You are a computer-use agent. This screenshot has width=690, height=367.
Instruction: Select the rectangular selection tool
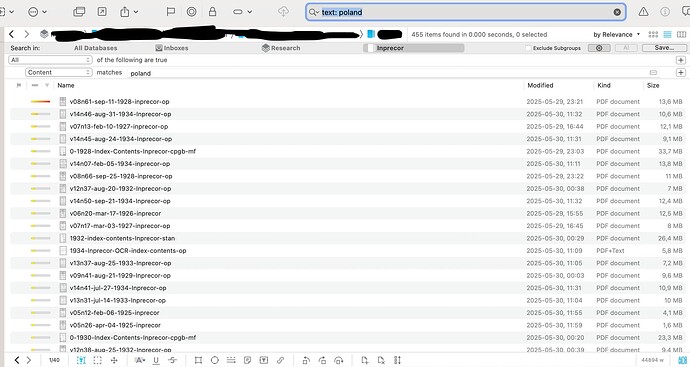pyautogui.click(x=98, y=360)
